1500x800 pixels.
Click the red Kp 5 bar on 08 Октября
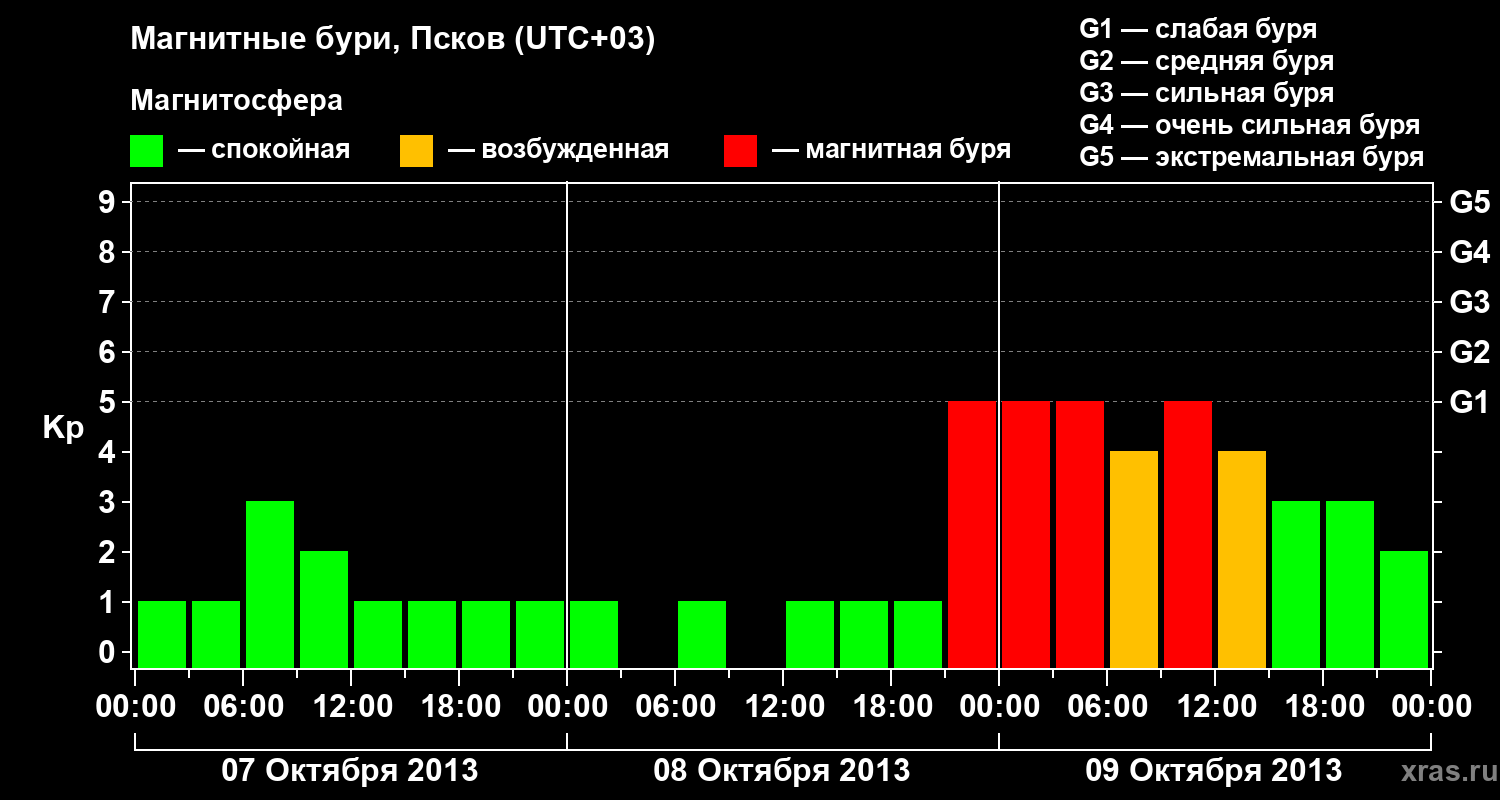point(972,534)
